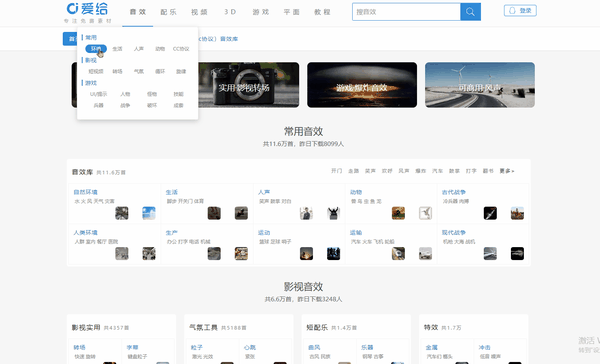Click the train thumbnail under 运输
Screen dimensions: 600x364
[398, 253]
